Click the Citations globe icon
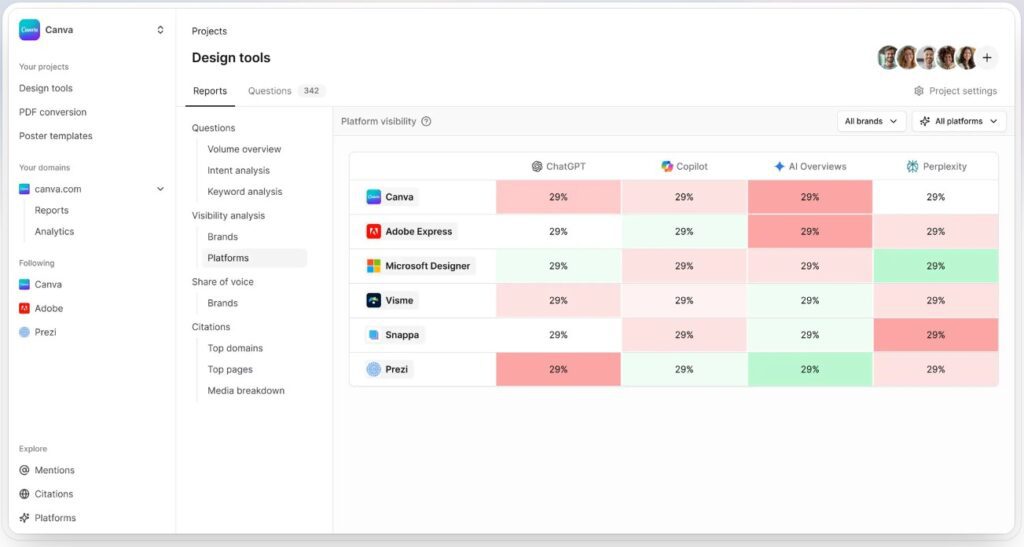Screen dimensions: 1024x547 point(24,494)
